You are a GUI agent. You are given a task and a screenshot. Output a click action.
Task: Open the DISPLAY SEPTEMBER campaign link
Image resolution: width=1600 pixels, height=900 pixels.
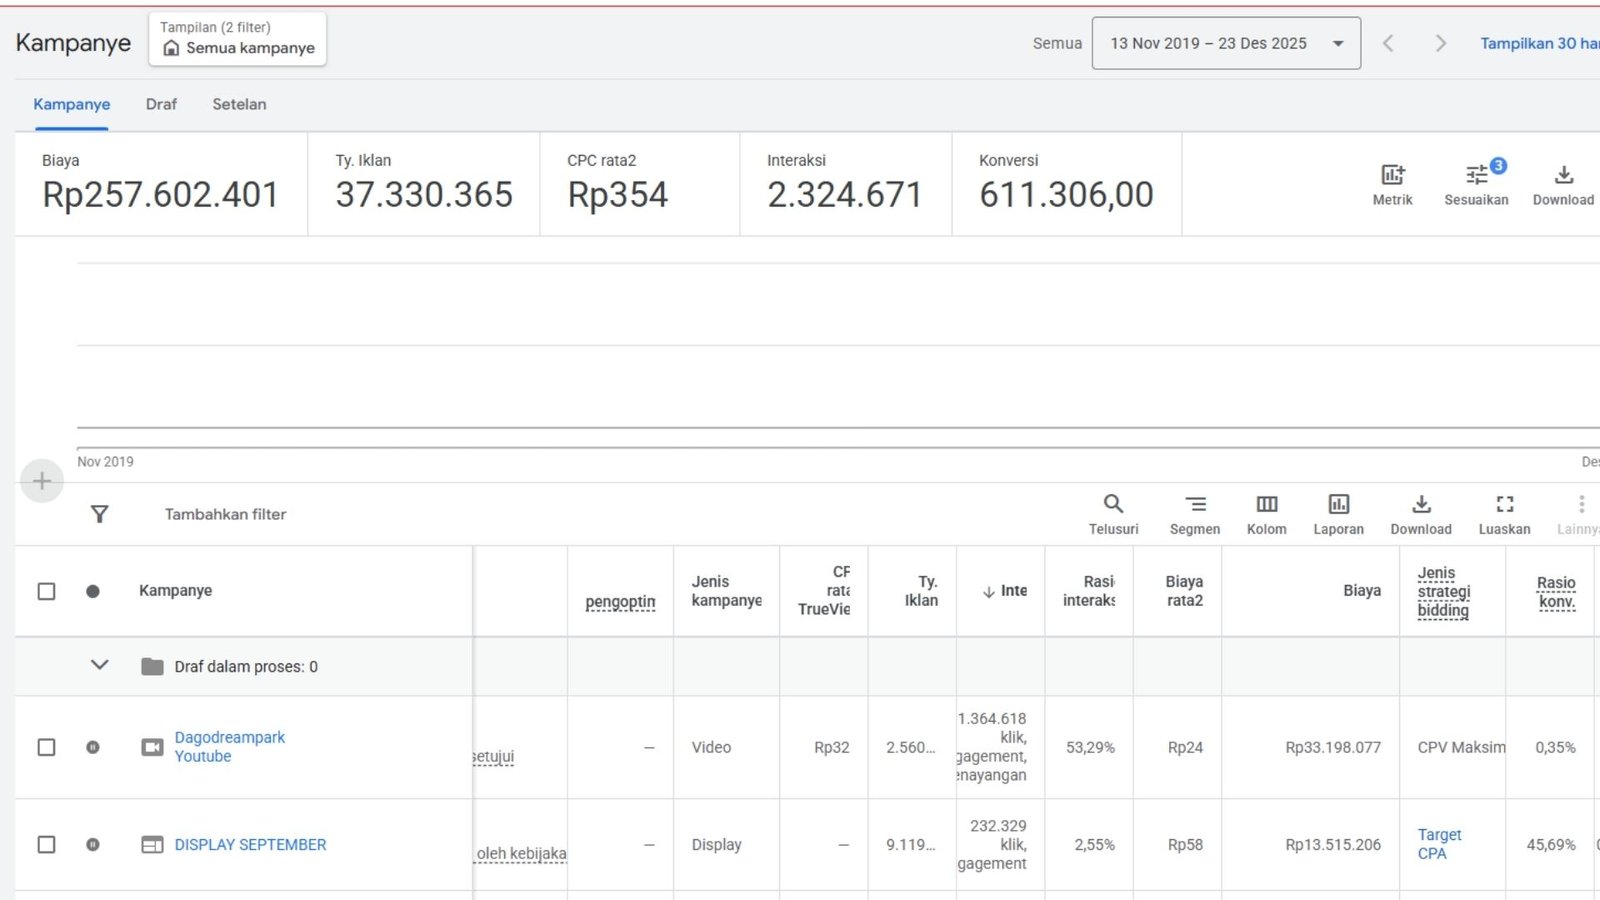click(x=250, y=845)
